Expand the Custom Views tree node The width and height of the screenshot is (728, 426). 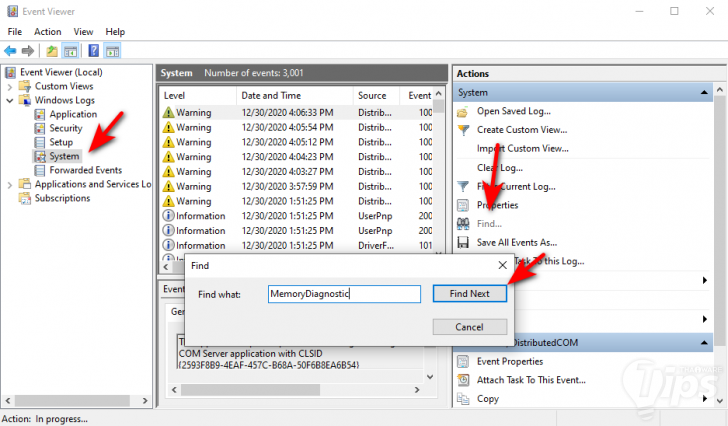pos(9,87)
